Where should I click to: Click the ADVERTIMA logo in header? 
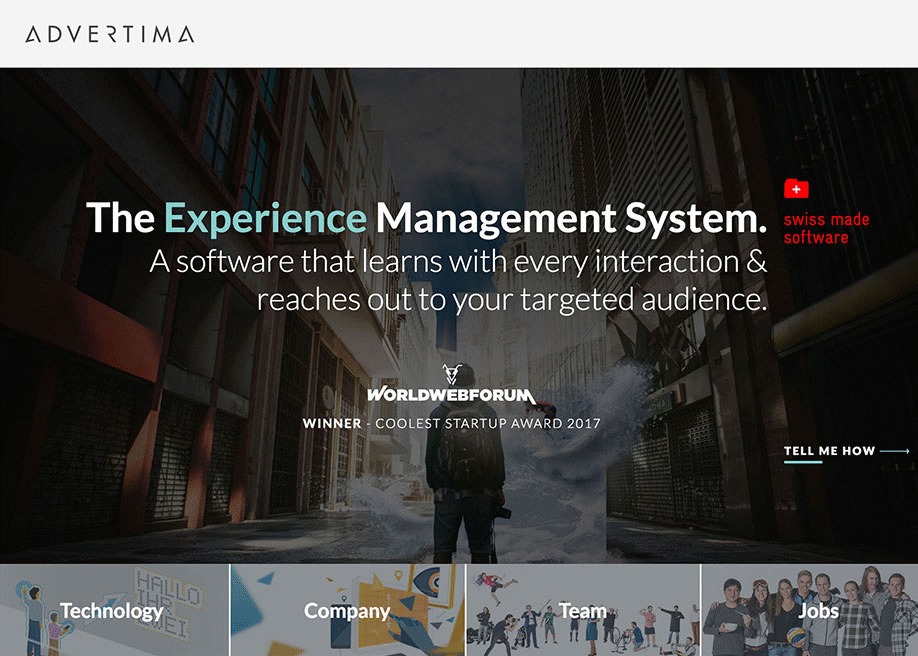point(110,35)
